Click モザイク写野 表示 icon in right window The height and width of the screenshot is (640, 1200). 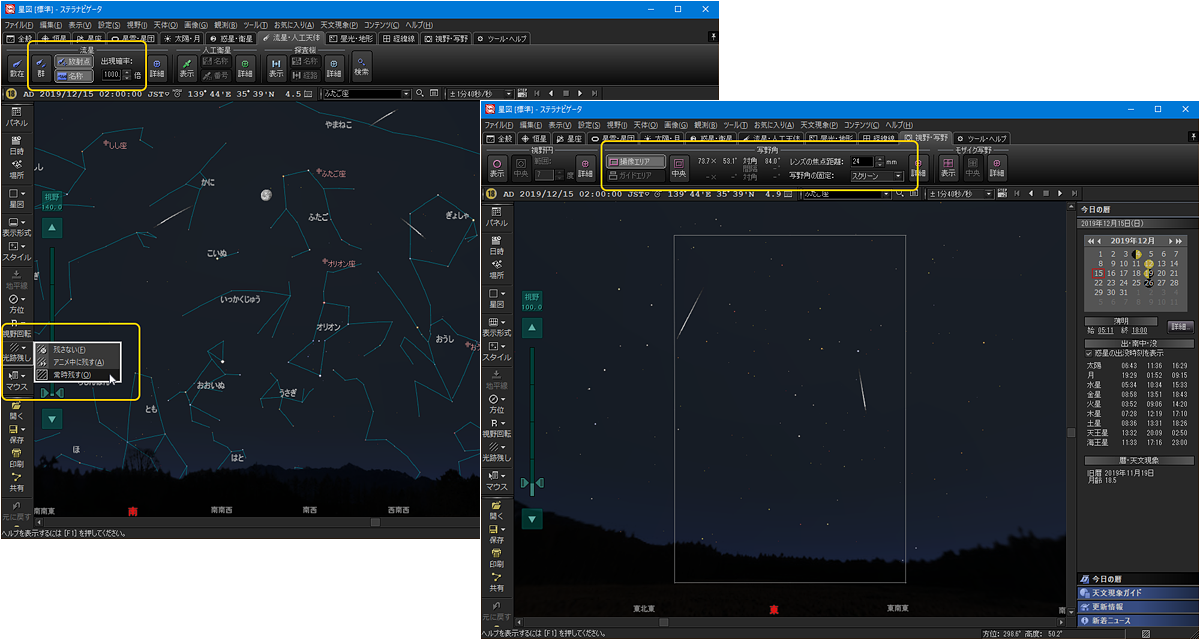coord(948,167)
